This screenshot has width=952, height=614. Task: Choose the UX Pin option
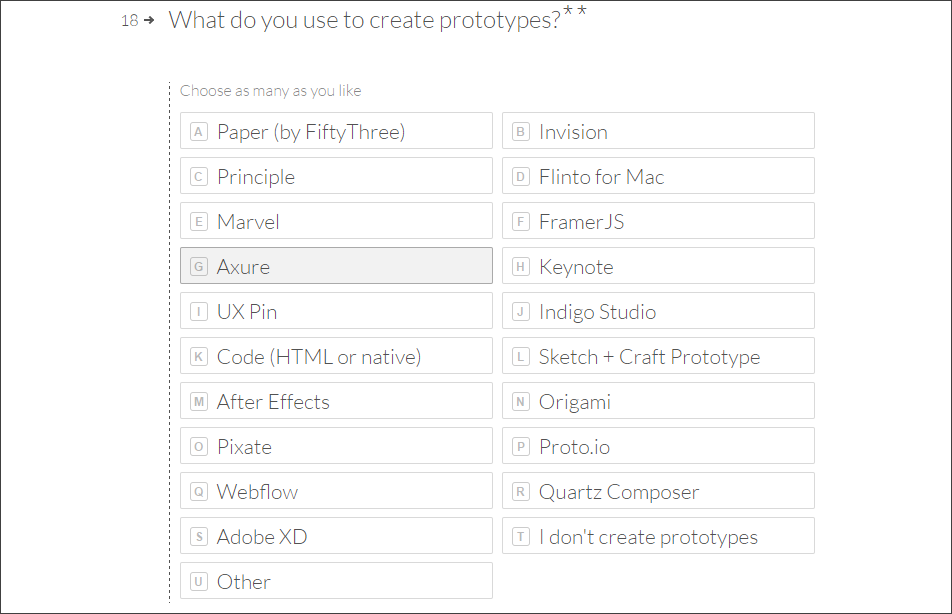[336, 311]
